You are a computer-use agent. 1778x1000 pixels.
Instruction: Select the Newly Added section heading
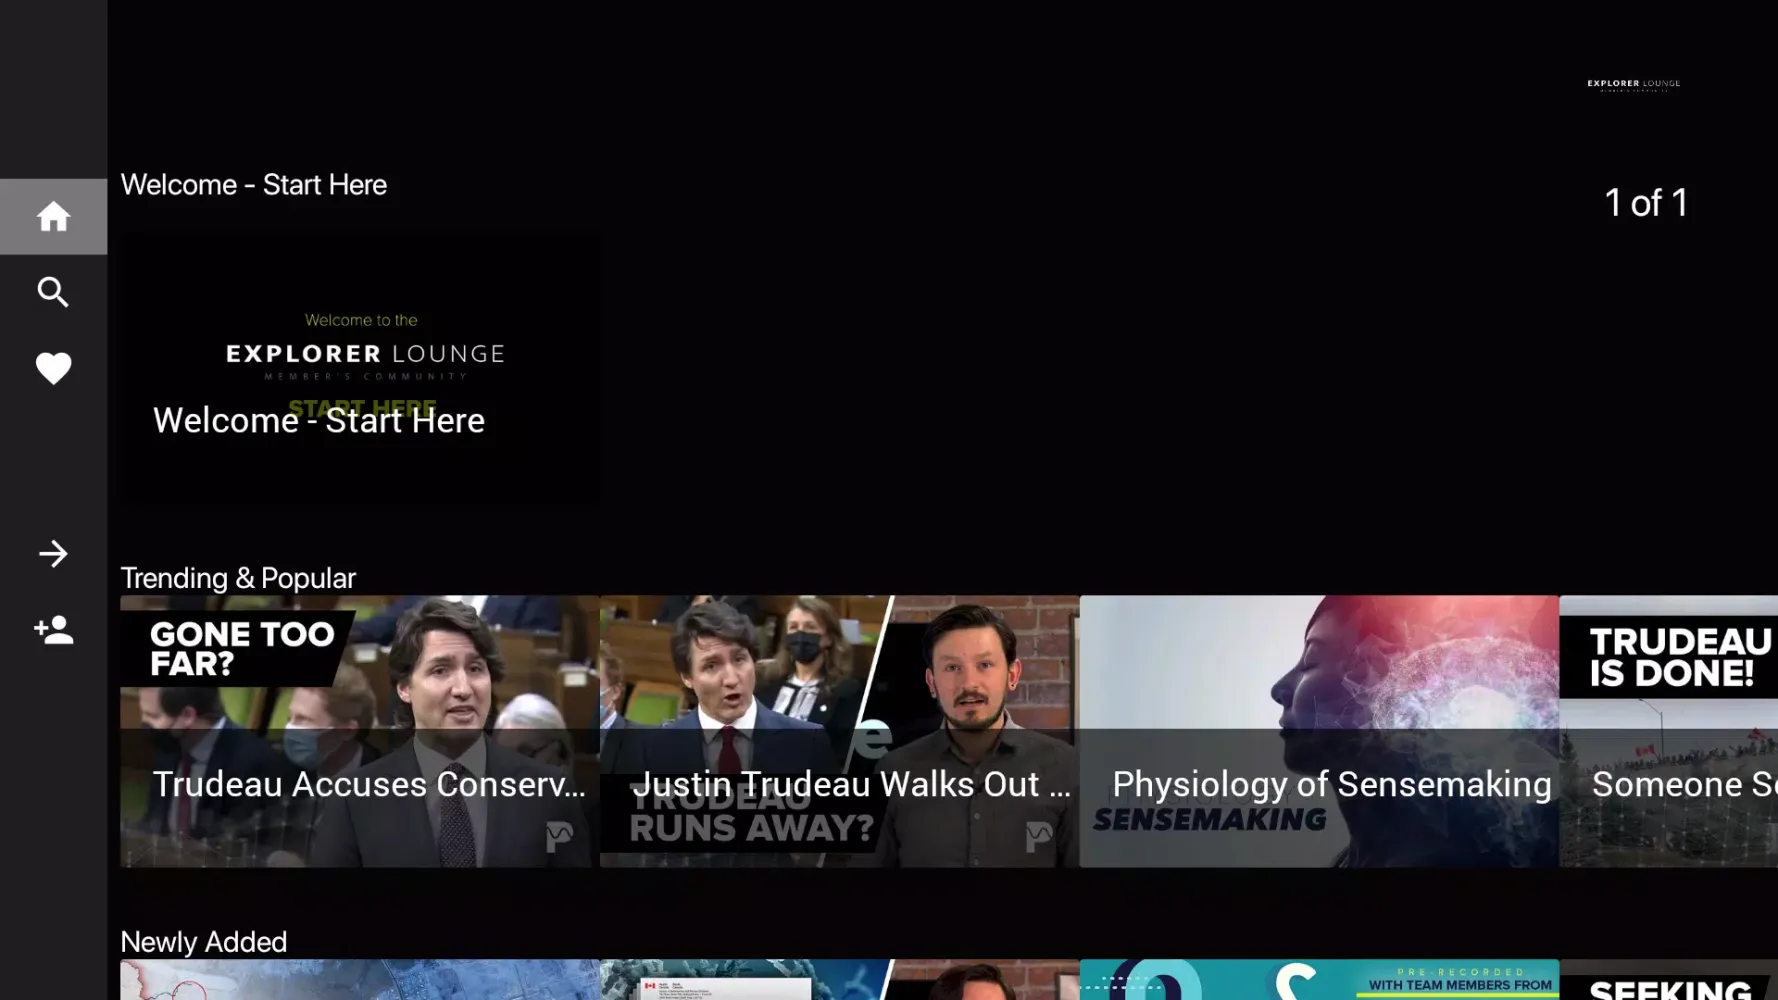click(x=204, y=942)
